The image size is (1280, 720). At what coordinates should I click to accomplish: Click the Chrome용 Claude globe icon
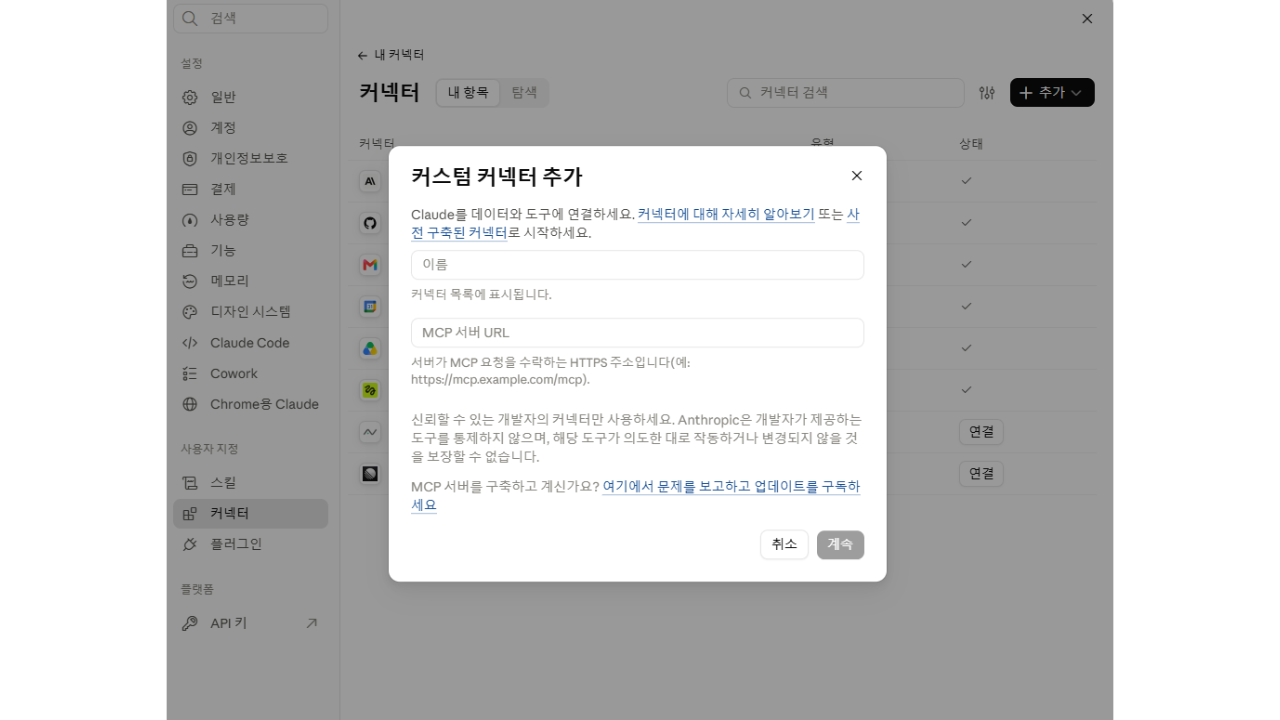[190, 405]
